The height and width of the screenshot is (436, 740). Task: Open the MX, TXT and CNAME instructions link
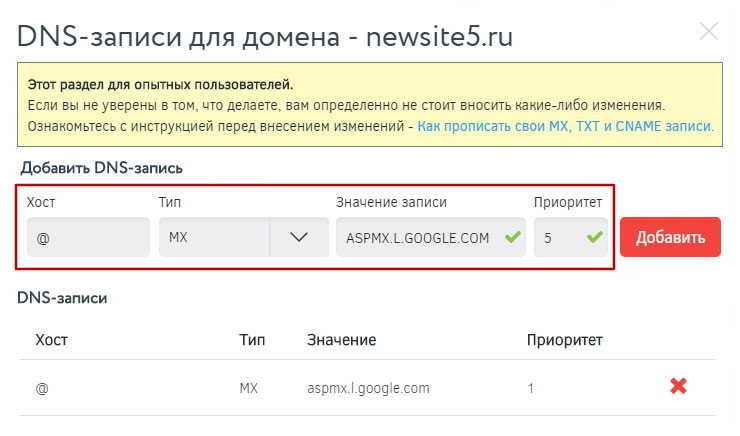[565, 127]
